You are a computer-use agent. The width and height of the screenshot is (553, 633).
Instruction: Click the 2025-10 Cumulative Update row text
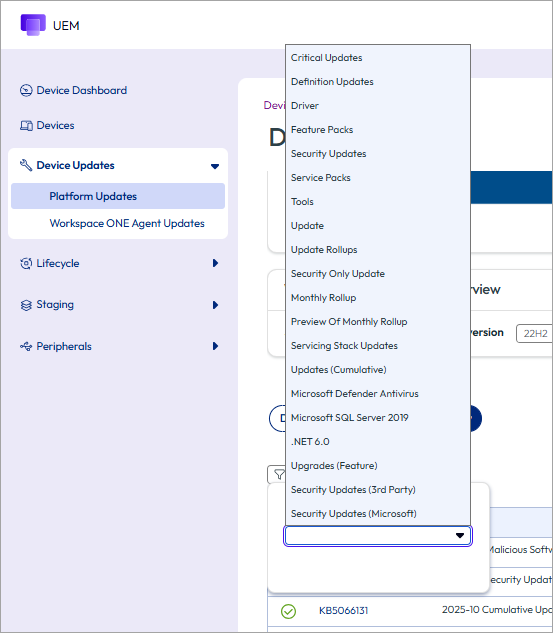(x=497, y=610)
